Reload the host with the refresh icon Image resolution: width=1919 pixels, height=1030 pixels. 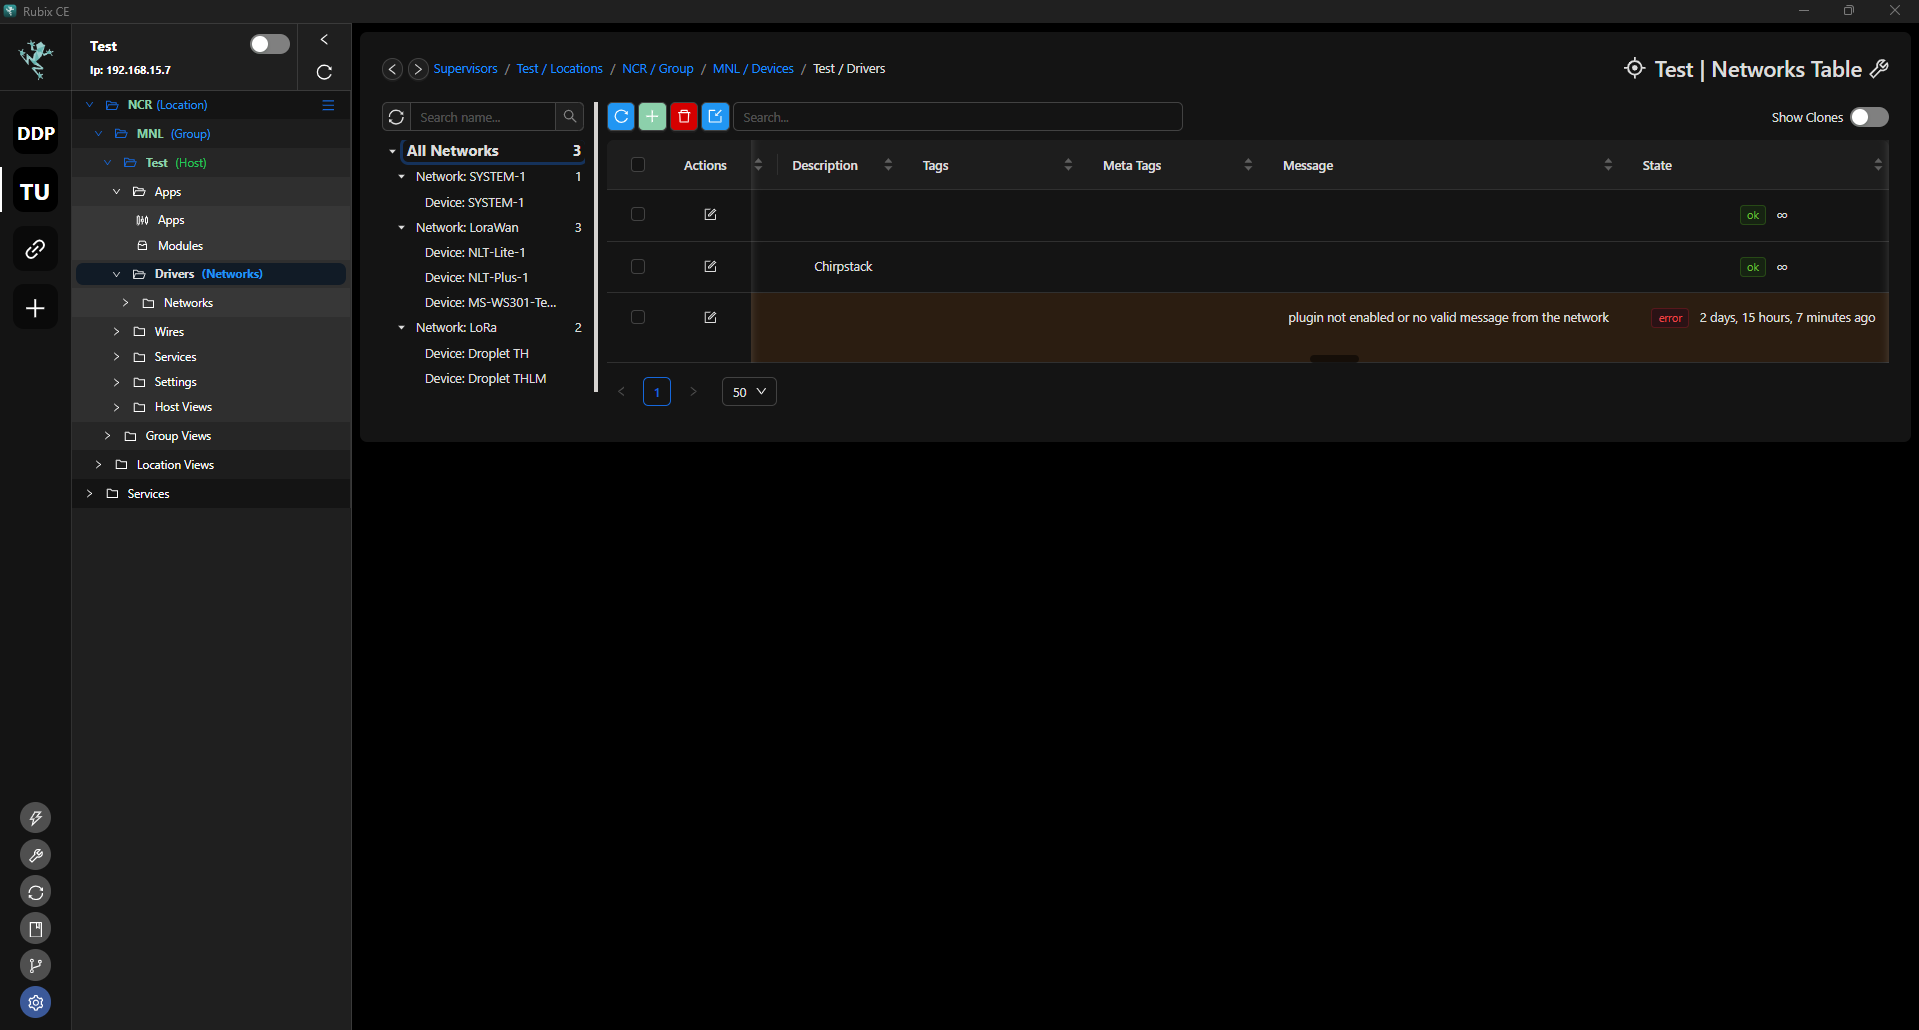point(324,72)
